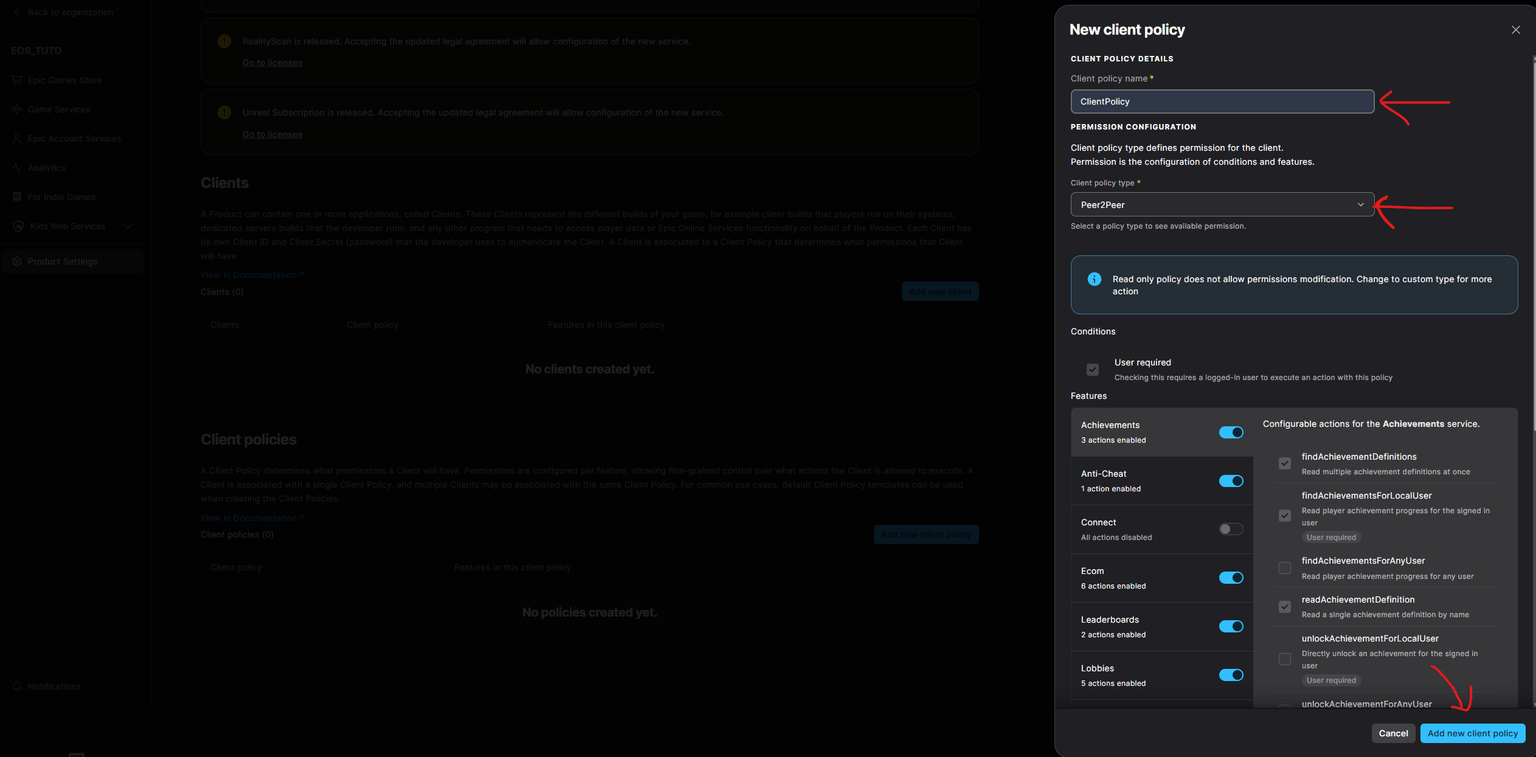Click the Analytics waveform icon
The image size is (1536, 757).
tap(16, 167)
